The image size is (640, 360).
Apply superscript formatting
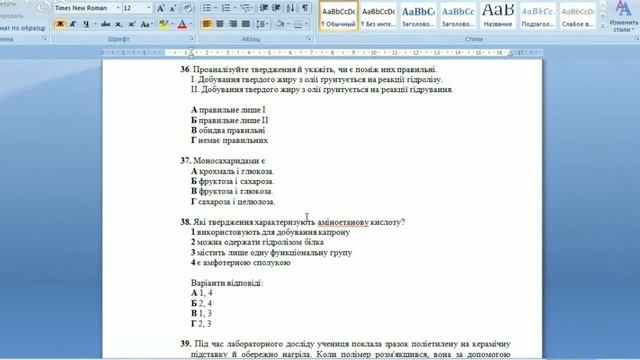131,24
